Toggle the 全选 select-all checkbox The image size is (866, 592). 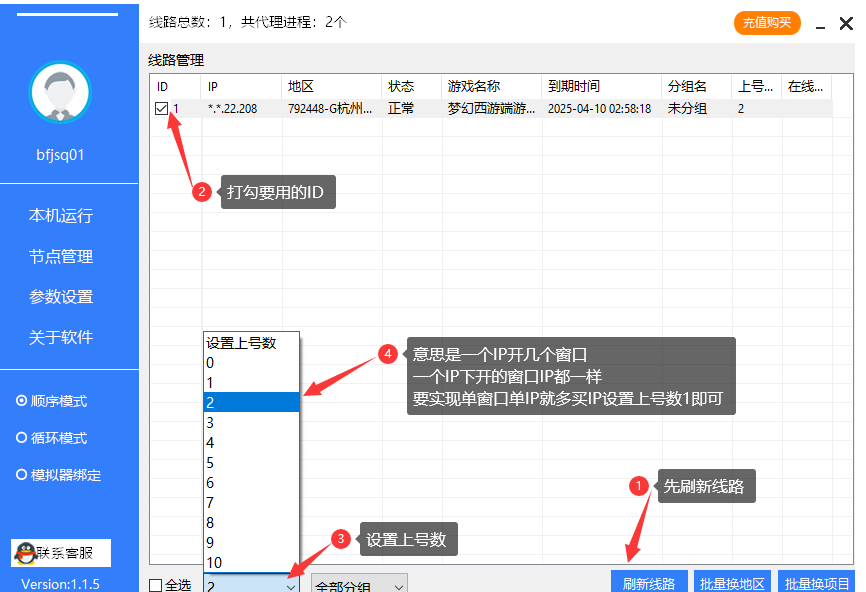(155, 585)
